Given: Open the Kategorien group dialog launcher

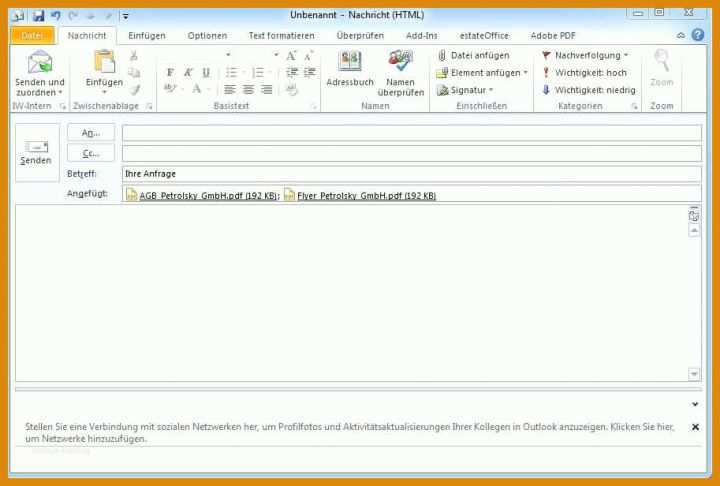Looking at the screenshot, I should click(634, 107).
